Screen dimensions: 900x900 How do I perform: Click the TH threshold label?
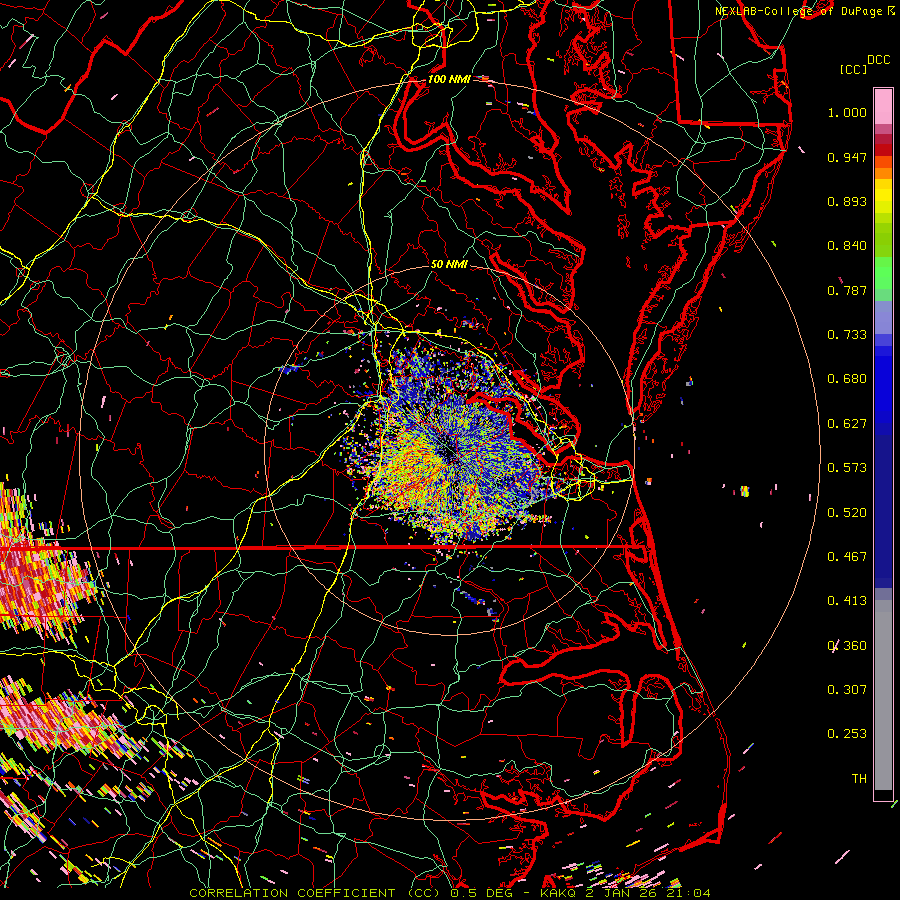(x=859, y=779)
